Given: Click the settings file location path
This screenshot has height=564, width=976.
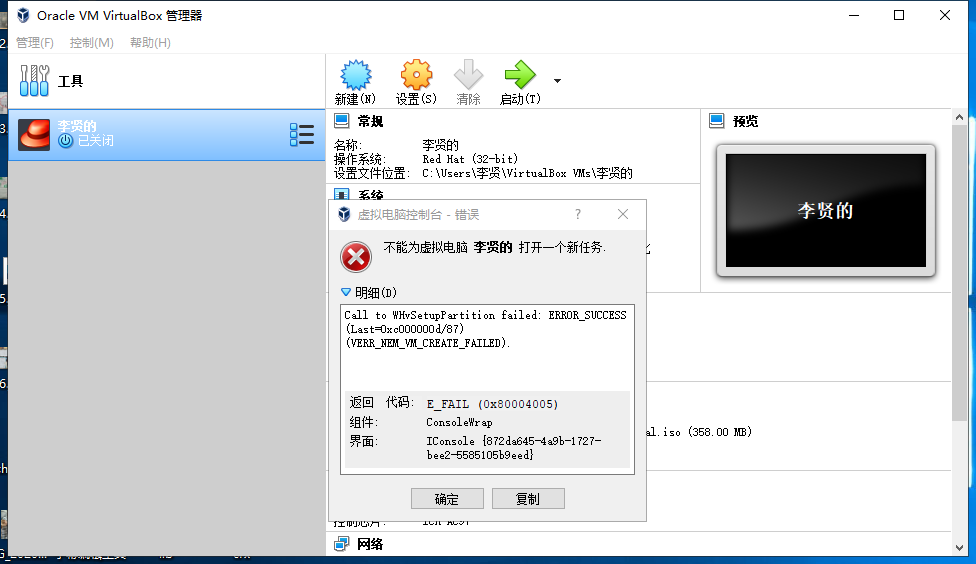Looking at the screenshot, I should 527,174.
